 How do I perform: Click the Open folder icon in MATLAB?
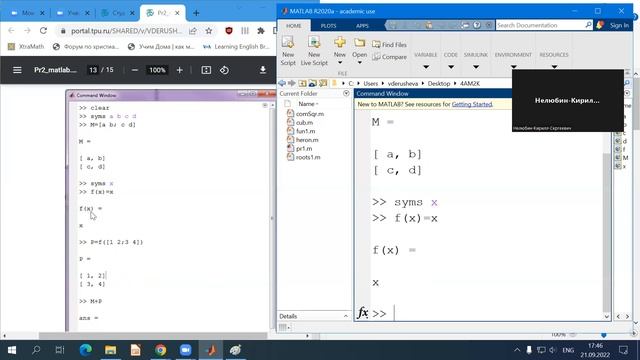pos(359,42)
